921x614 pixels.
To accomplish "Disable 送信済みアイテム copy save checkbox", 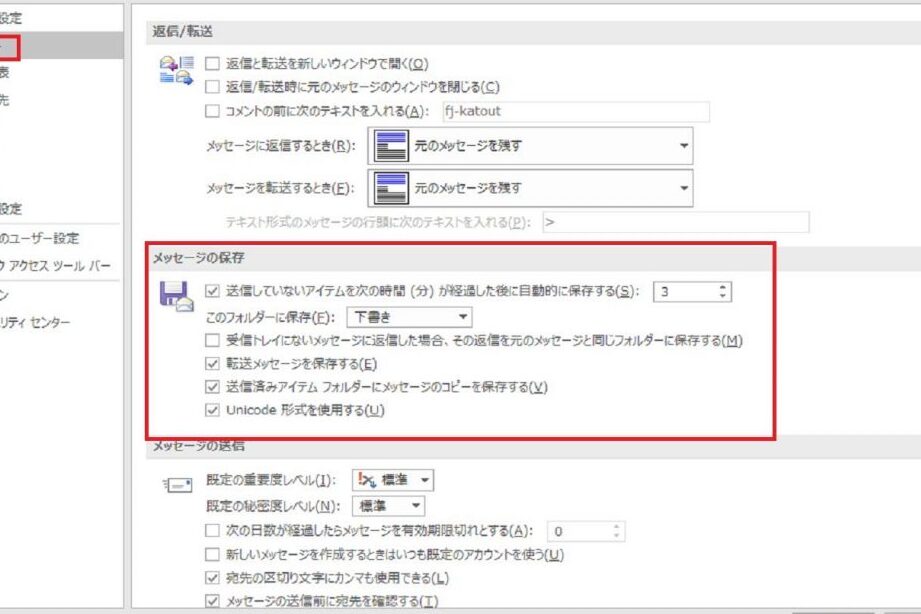I will click(212, 387).
